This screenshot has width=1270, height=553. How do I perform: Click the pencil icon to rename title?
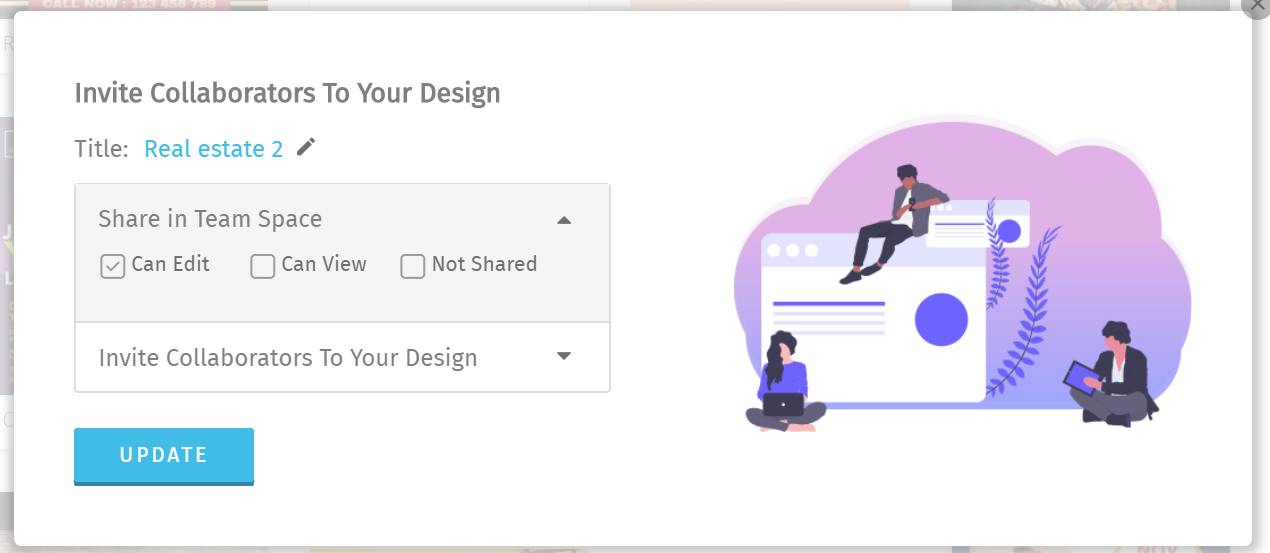click(306, 148)
